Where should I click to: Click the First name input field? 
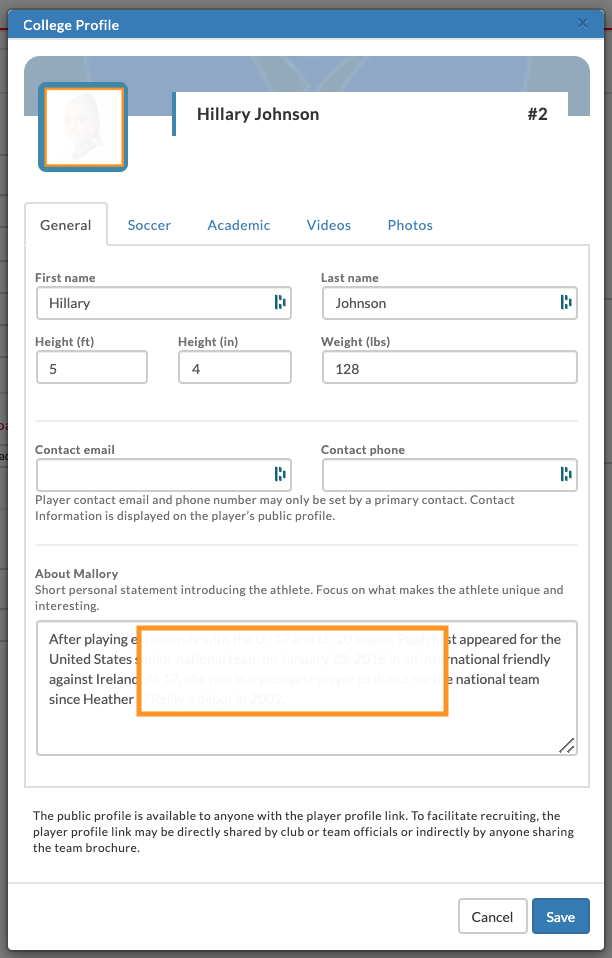[x=164, y=303]
